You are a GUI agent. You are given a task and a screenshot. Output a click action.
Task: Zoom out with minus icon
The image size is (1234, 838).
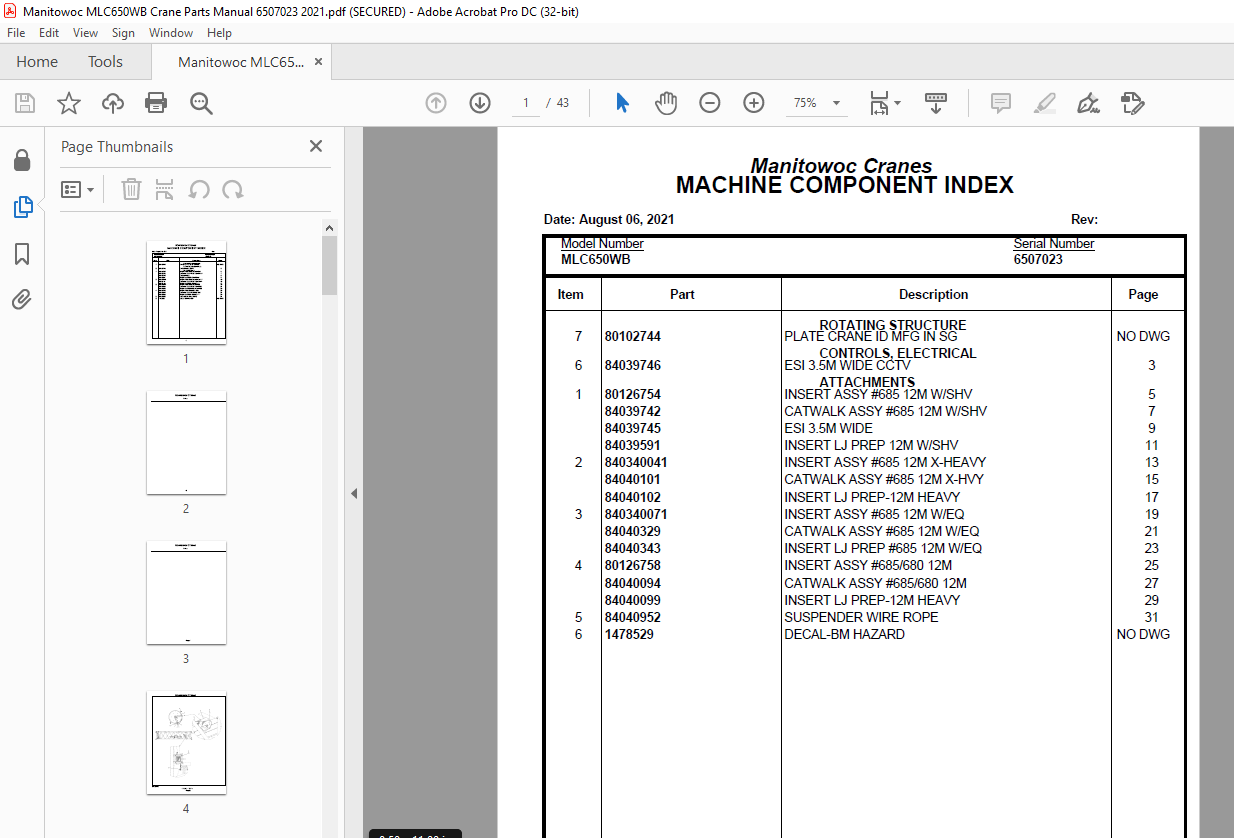pyautogui.click(x=710, y=103)
